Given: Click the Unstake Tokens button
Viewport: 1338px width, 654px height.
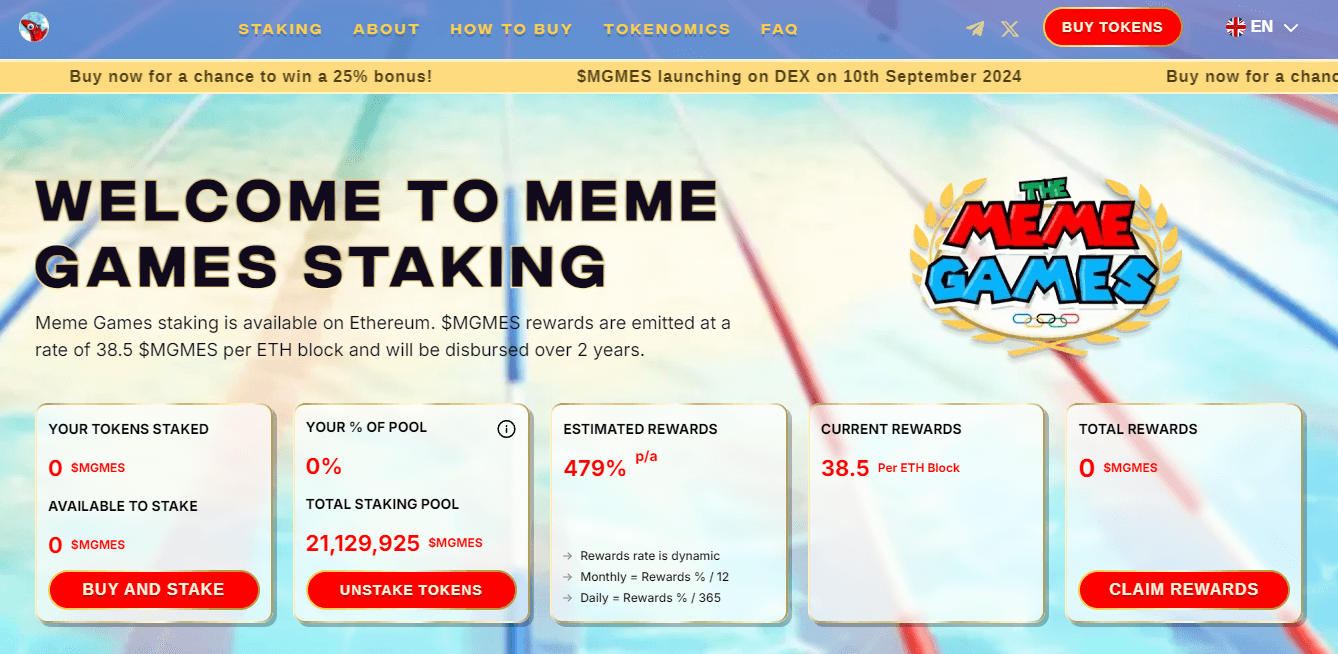Looking at the screenshot, I should 411,590.
